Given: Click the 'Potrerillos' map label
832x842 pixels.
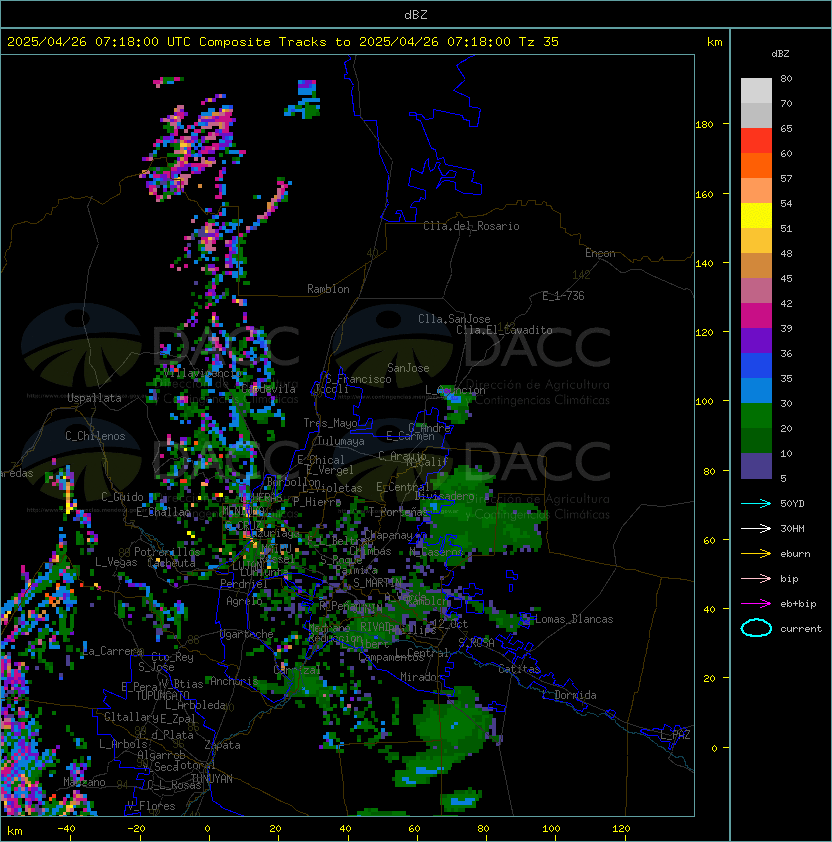Looking at the screenshot, I should tap(167, 552).
